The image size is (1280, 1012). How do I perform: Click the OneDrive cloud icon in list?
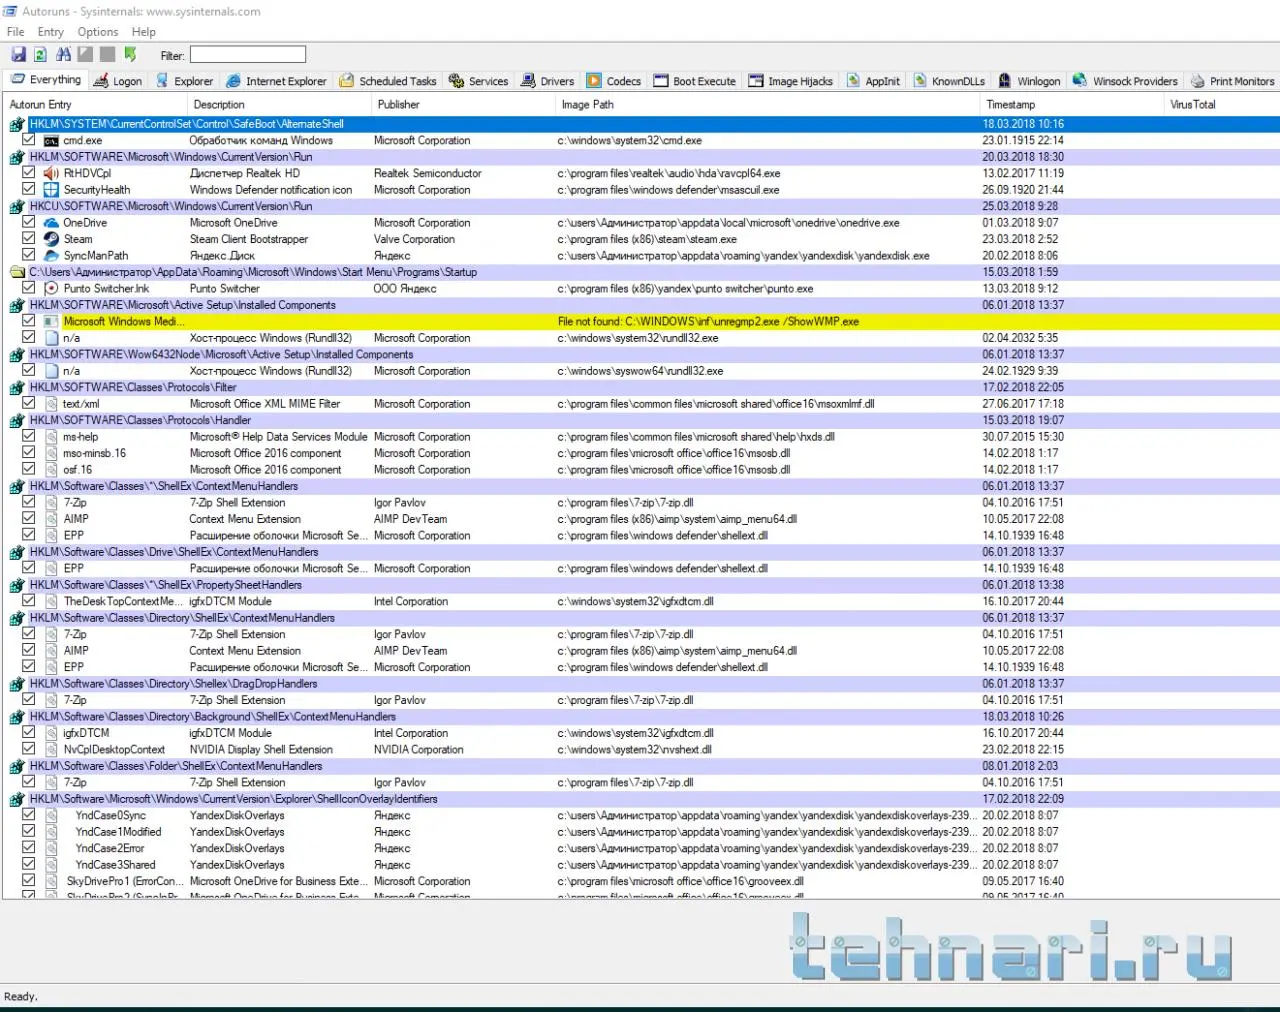(51, 223)
